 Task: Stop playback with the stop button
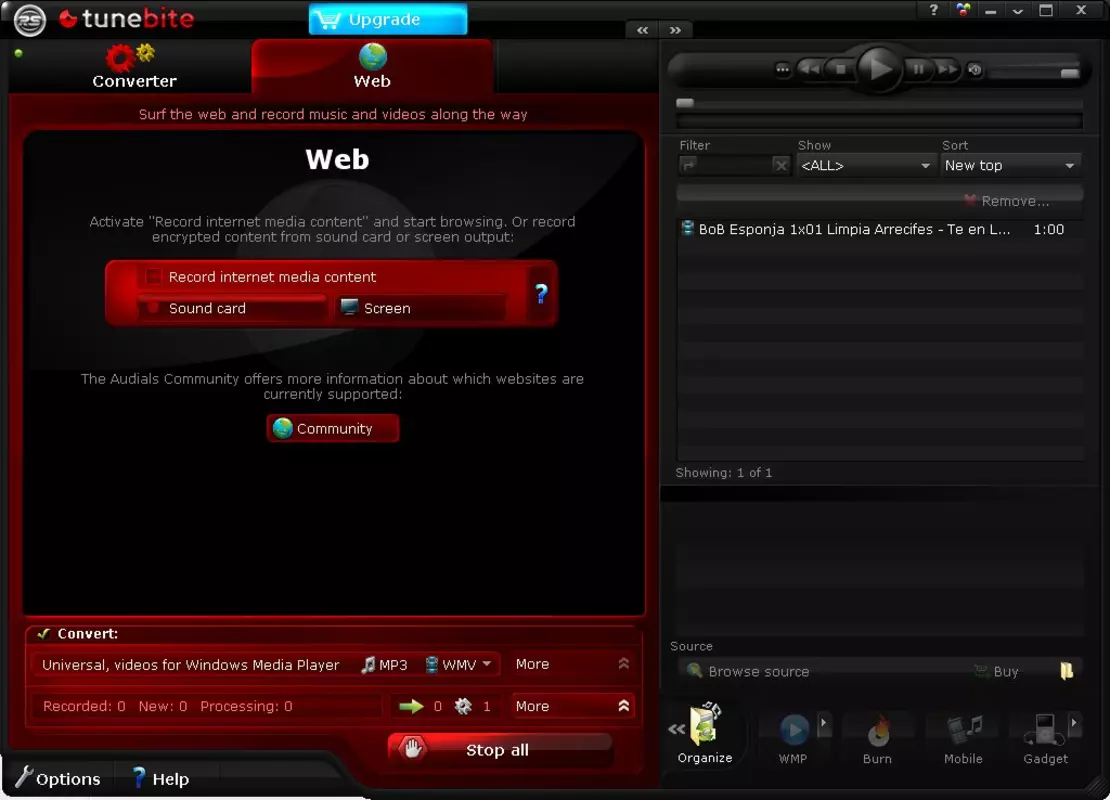point(840,69)
